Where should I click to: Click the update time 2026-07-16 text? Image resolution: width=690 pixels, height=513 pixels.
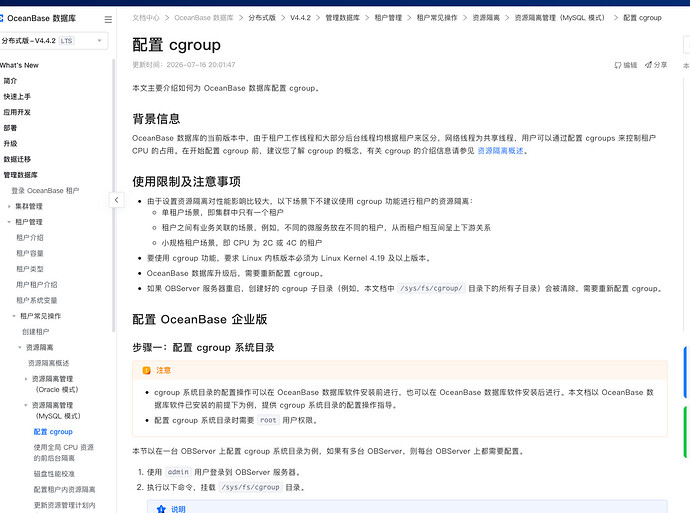[201, 65]
